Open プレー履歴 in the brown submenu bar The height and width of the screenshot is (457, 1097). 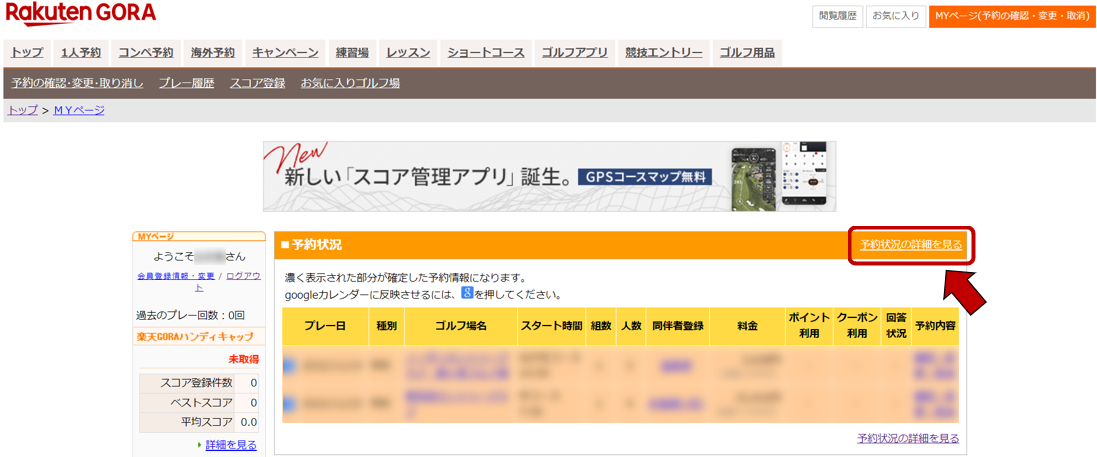pyautogui.click(x=186, y=83)
